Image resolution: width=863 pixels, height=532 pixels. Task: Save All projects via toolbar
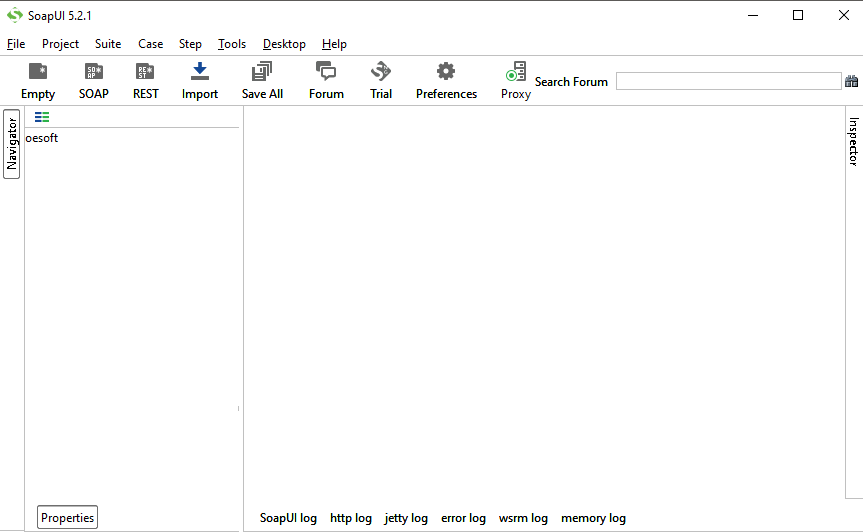click(x=262, y=81)
